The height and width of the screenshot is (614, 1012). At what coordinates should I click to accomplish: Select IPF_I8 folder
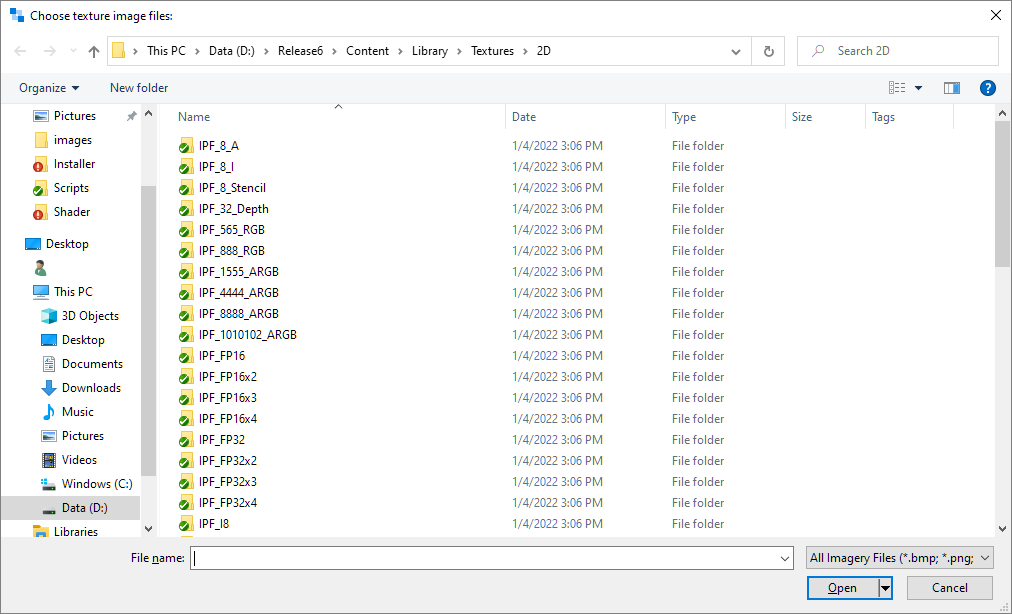pyautogui.click(x=214, y=524)
